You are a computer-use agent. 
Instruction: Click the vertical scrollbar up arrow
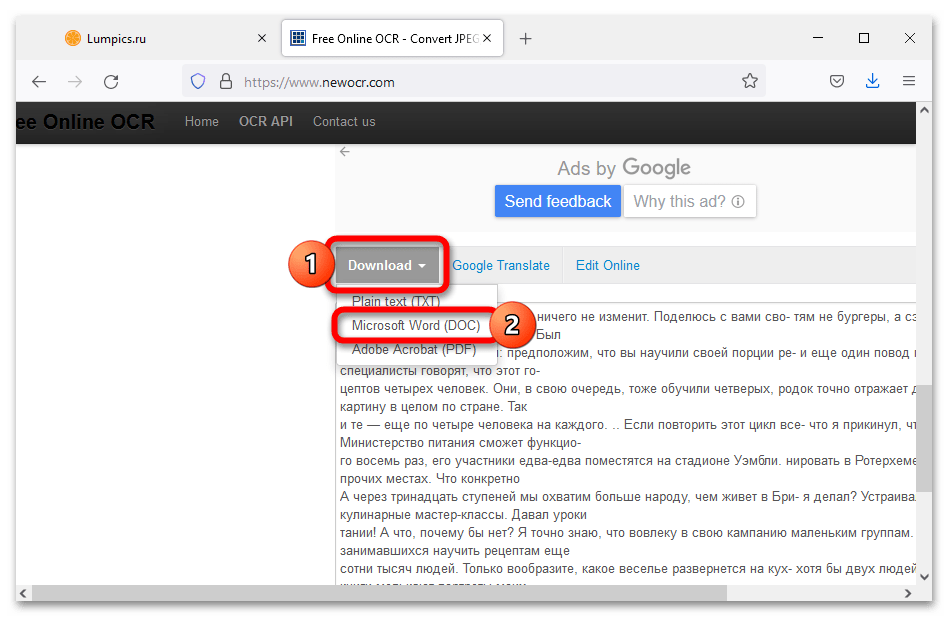924,110
